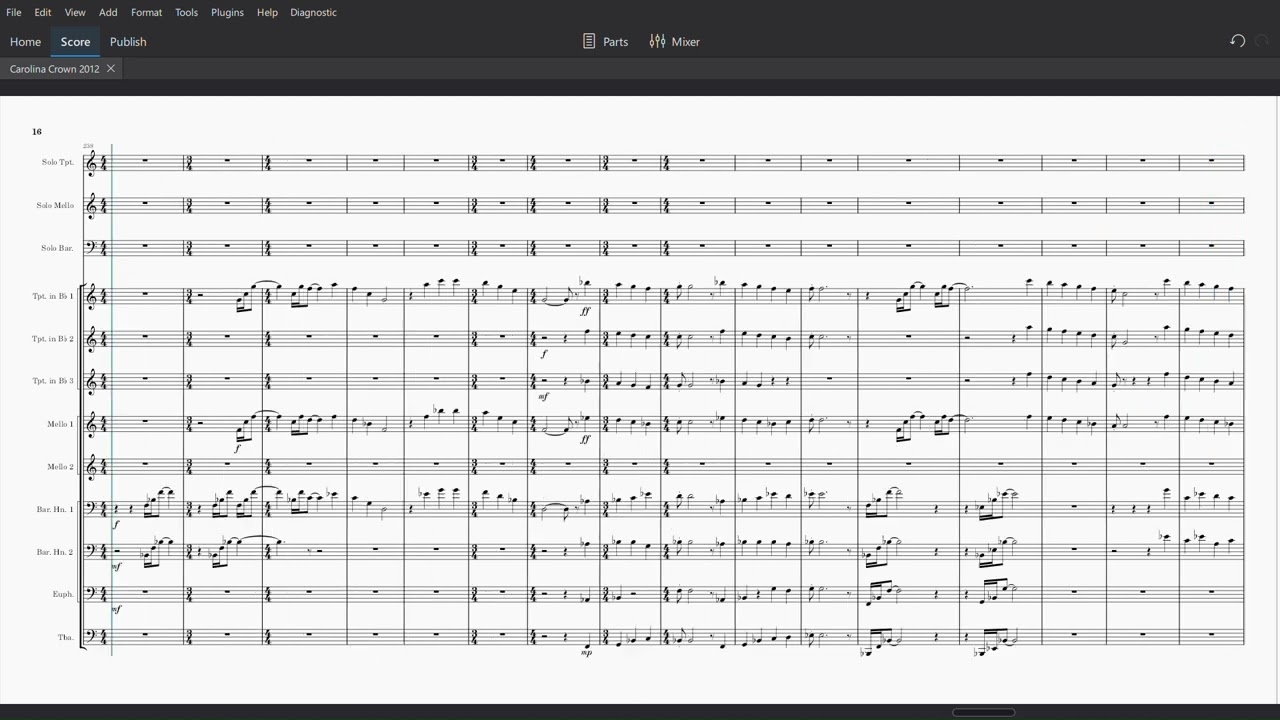
Task: Select the ff dynamic under the Mello 1 staff
Action: point(585,439)
